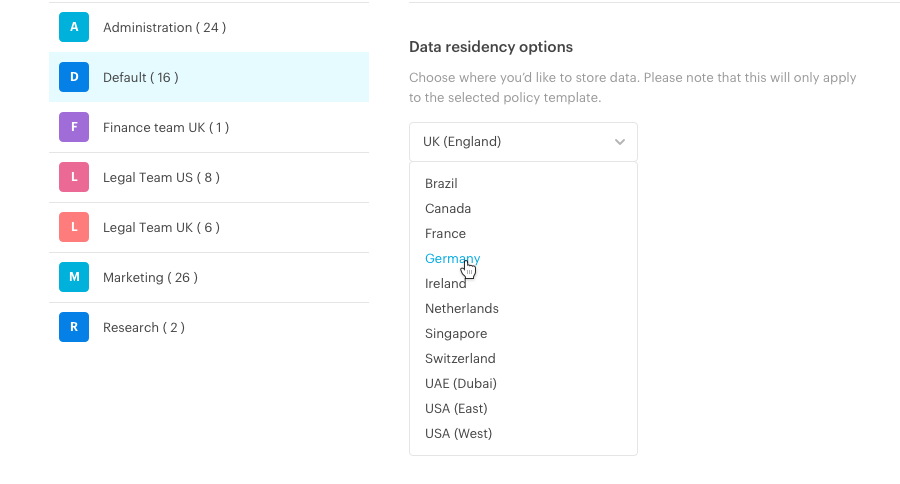Image resolution: width=900 pixels, height=484 pixels.
Task: Open the UK (England) region selector
Action: 523,142
